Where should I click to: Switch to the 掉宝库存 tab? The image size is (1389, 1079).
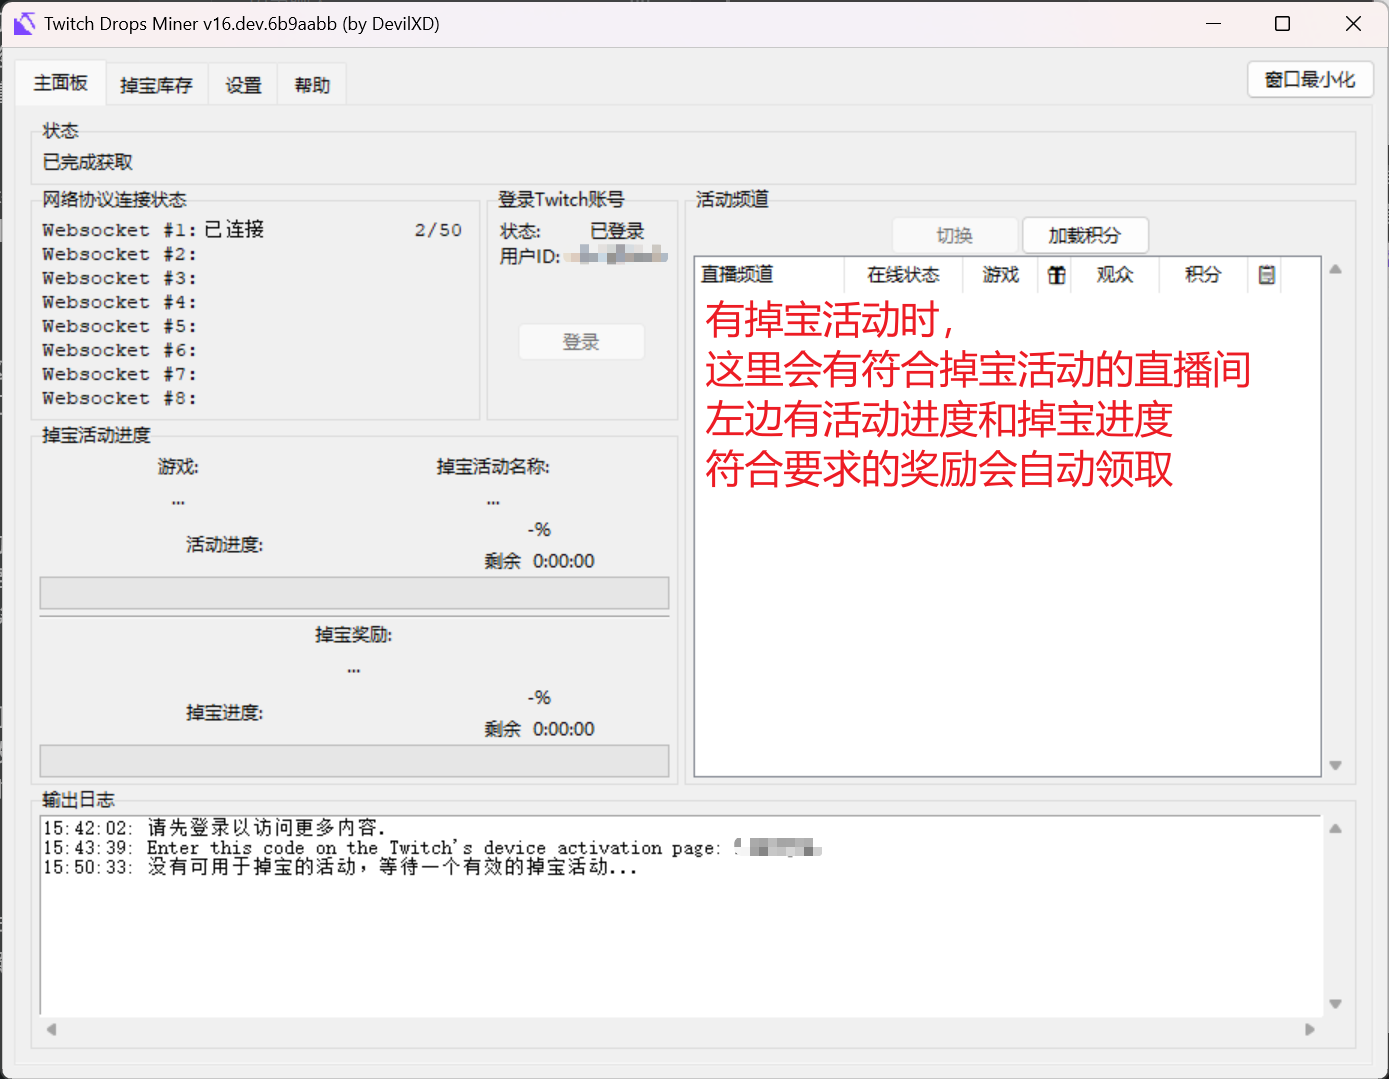156,85
